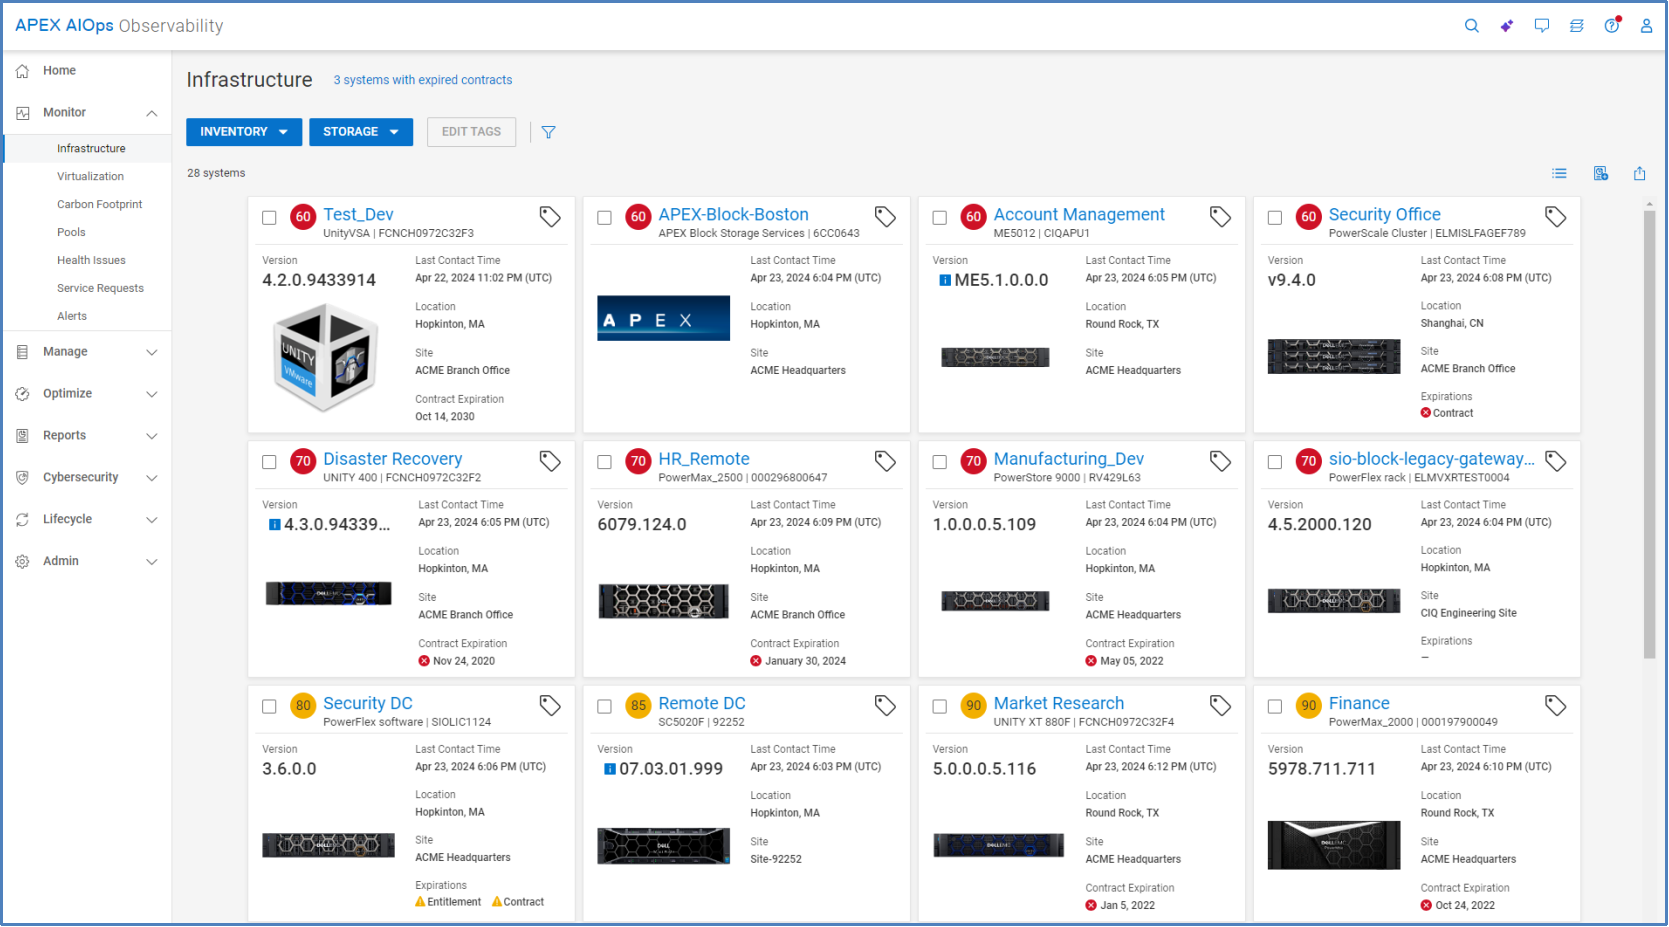Viewport: 1669px width, 927px height.
Task: Select the APEX-Block-Boston checkbox
Action: 604,218
